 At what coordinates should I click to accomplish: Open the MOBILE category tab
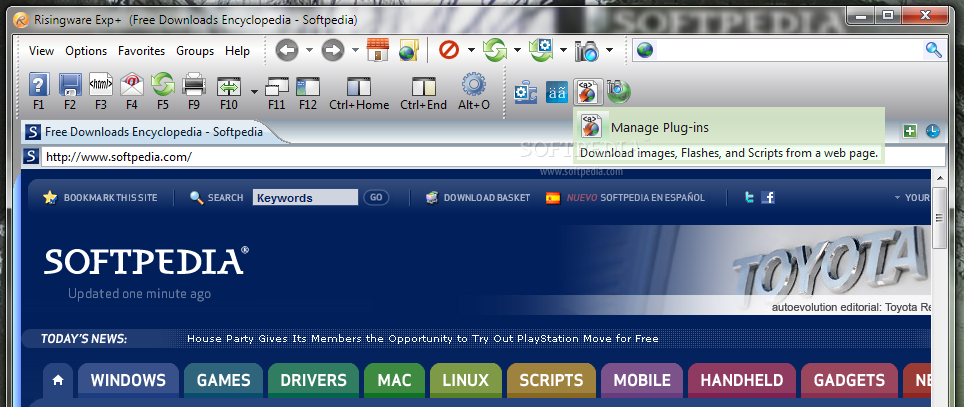(x=642, y=381)
